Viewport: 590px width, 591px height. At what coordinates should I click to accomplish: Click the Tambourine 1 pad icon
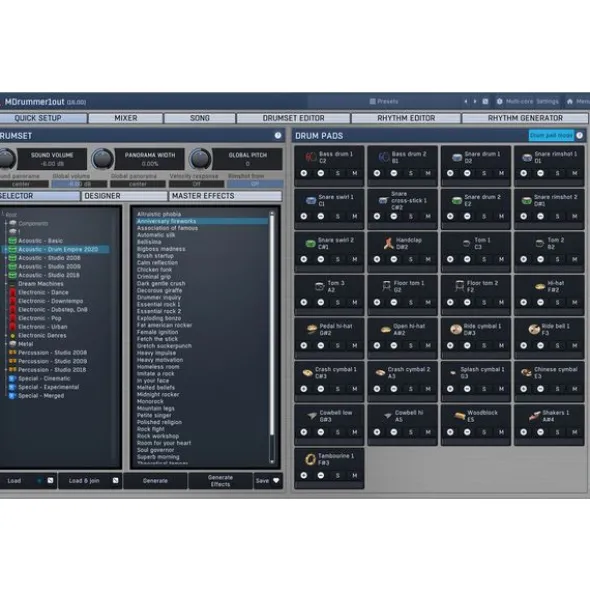310,459
